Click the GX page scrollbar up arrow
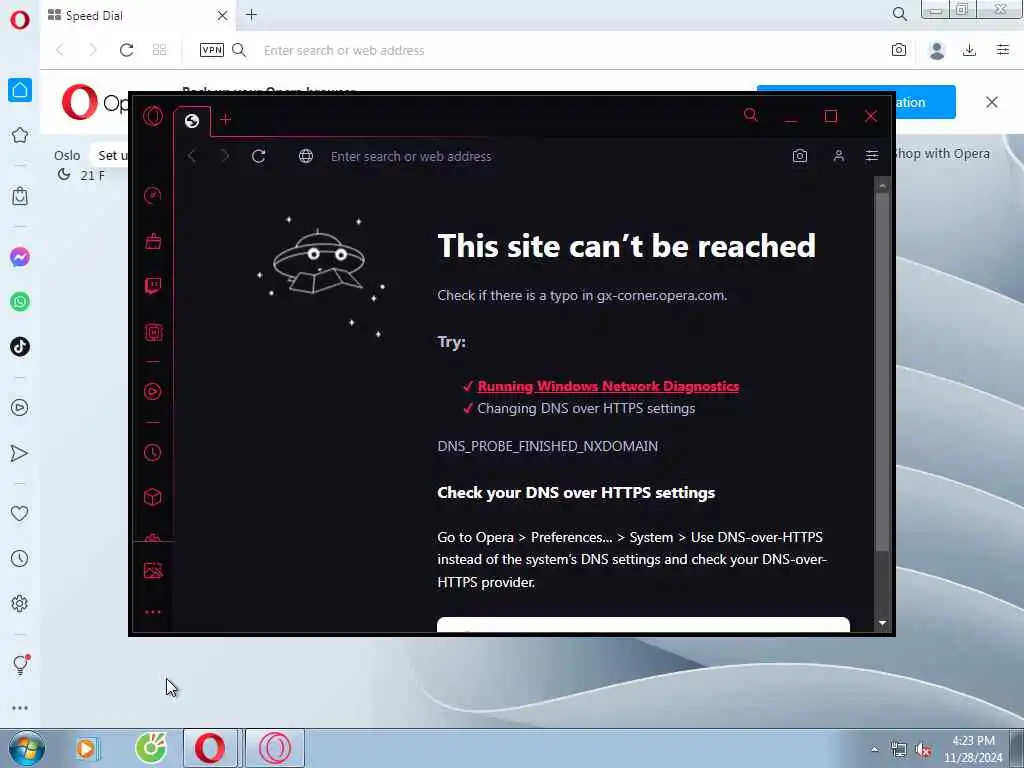The image size is (1024, 768). point(882,185)
